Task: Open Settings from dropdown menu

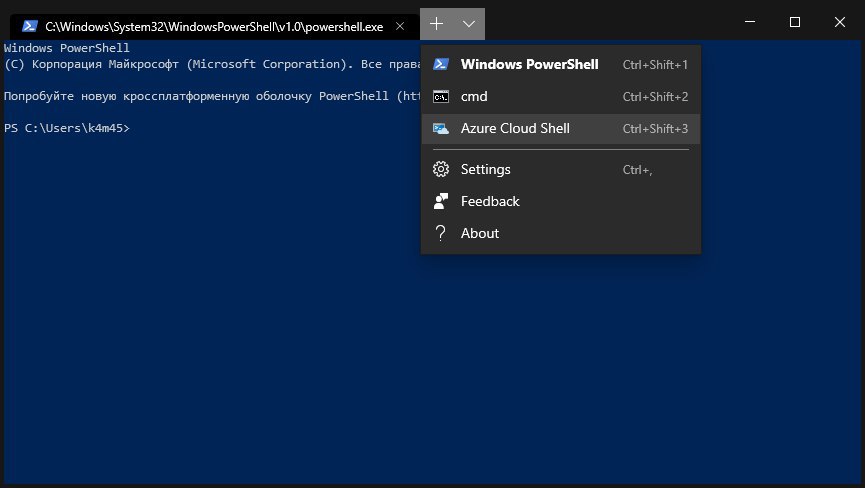Action: click(561, 169)
